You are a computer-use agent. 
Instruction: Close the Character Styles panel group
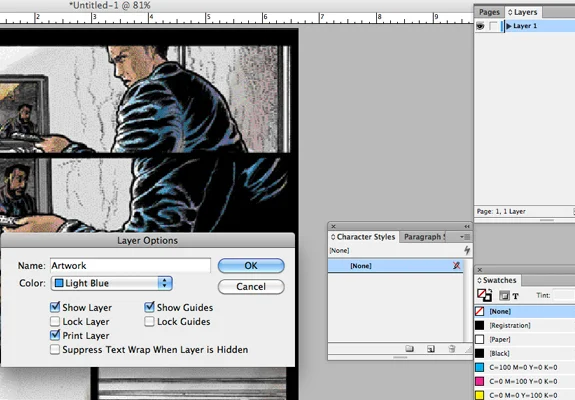pos(333,226)
